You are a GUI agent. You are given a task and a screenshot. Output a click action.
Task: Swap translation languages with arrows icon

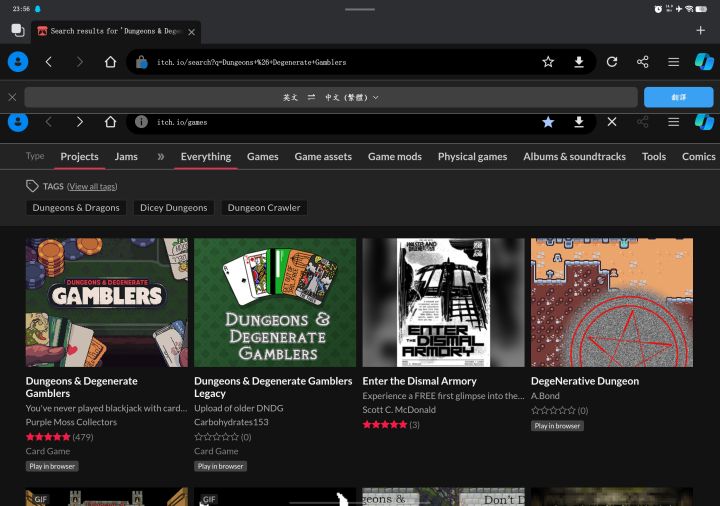pos(311,97)
